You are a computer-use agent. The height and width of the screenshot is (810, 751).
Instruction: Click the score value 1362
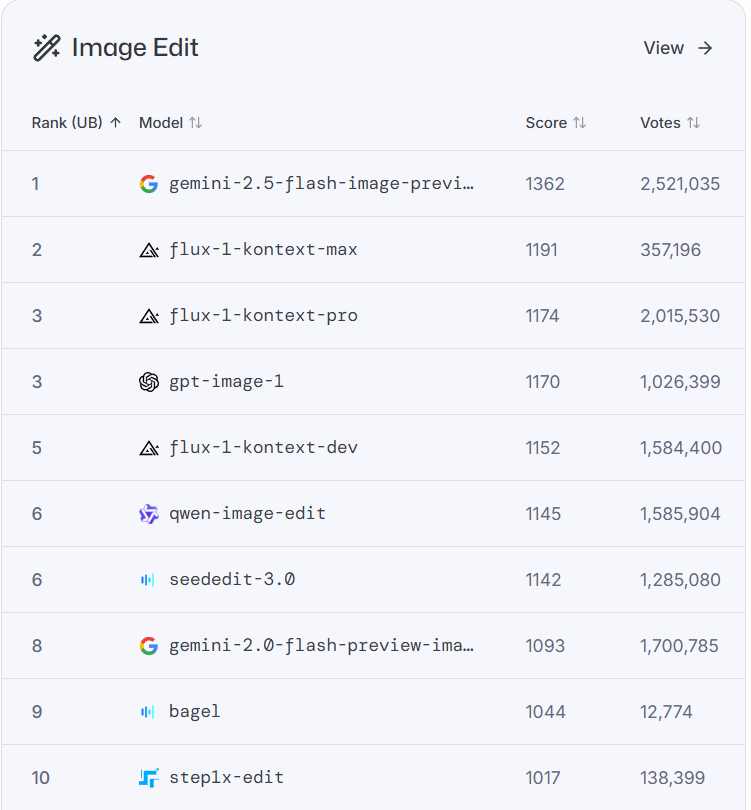[x=545, y=184]
